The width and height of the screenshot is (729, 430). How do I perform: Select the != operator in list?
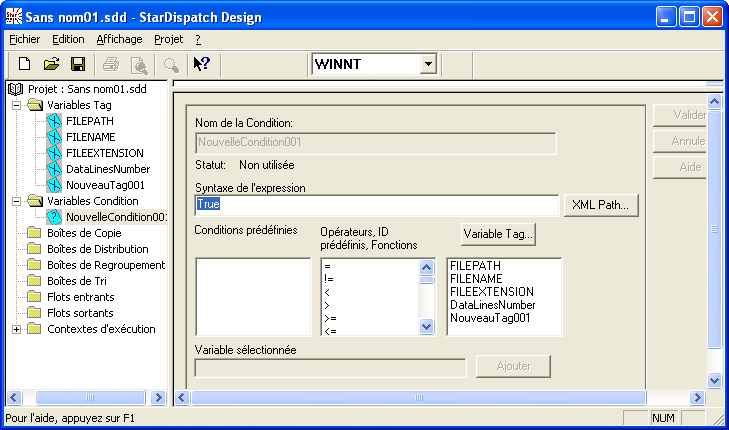coord(330,279)
